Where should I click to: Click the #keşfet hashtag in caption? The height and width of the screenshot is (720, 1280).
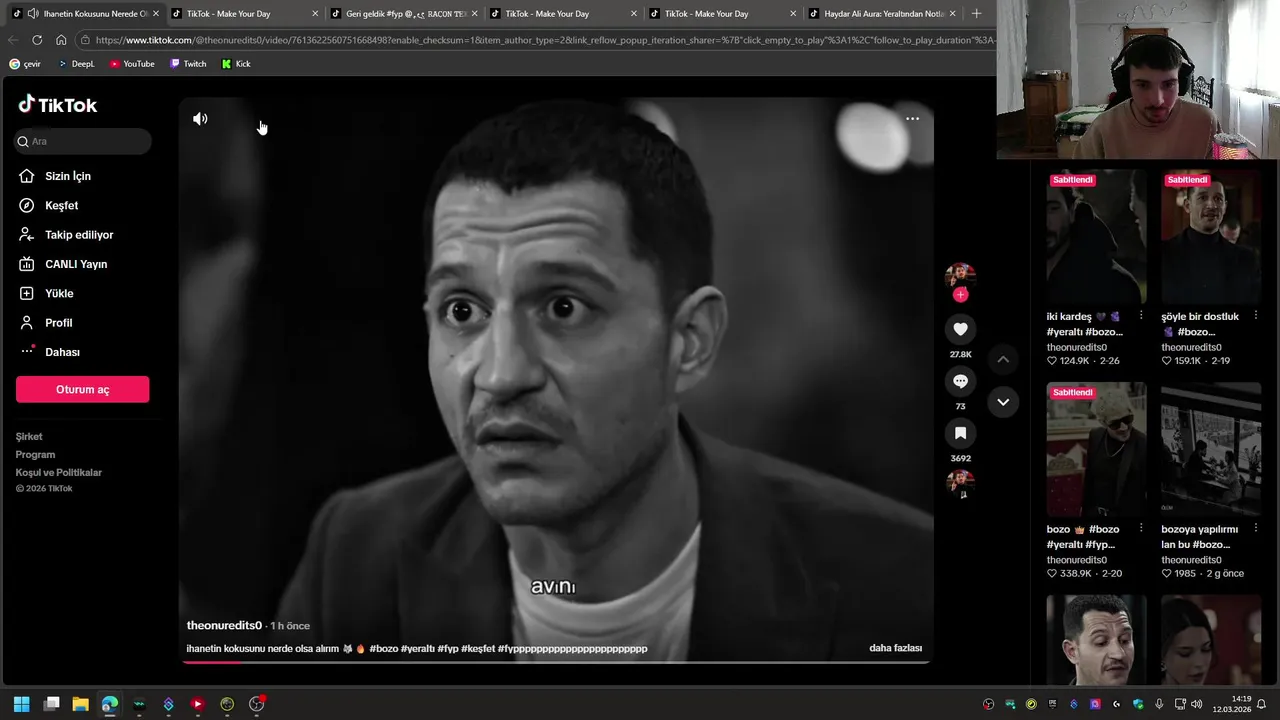pos(478,649)
